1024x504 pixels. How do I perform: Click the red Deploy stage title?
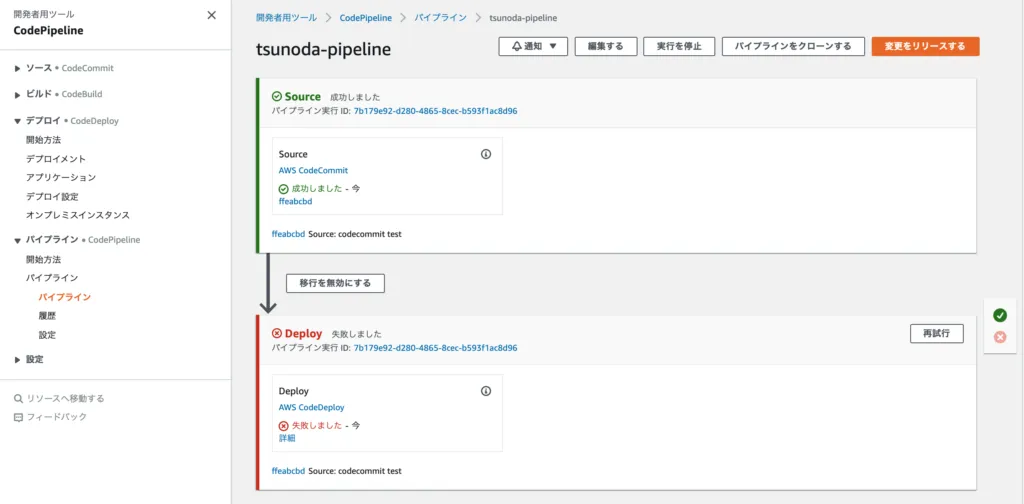(304, 334)
